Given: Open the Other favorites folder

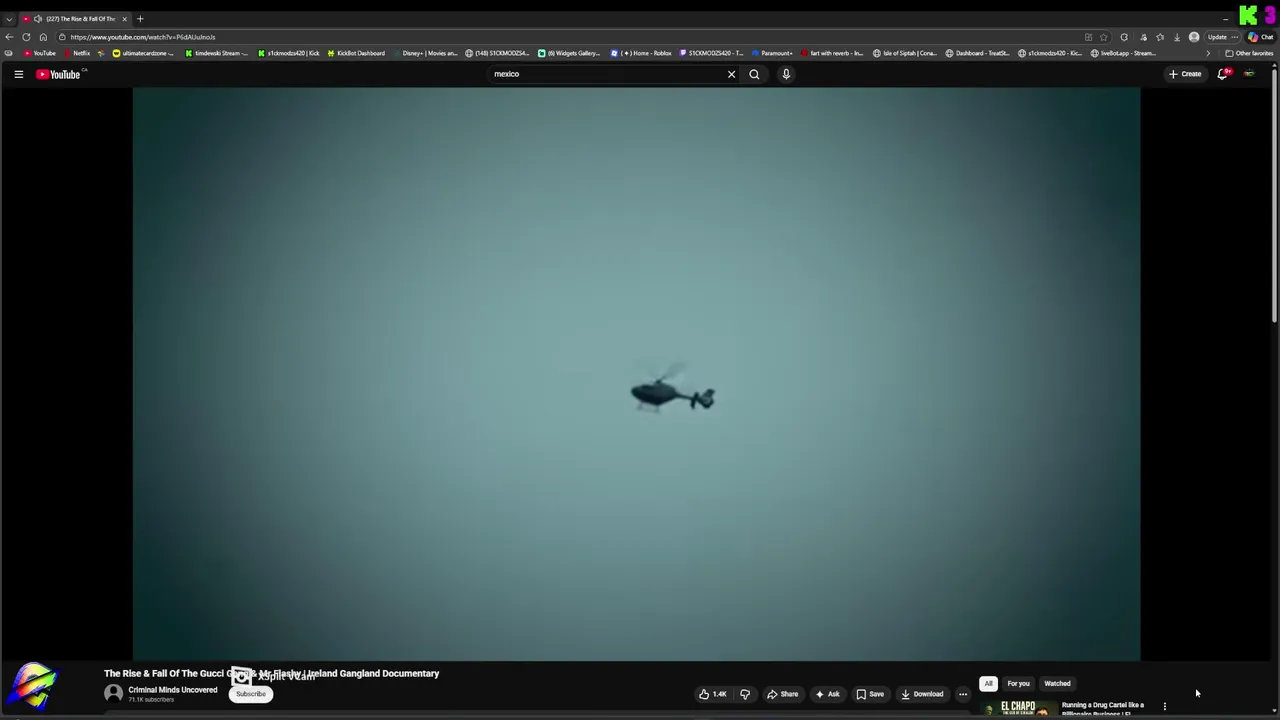Looking at the screenshot, I should (1249, 53).
